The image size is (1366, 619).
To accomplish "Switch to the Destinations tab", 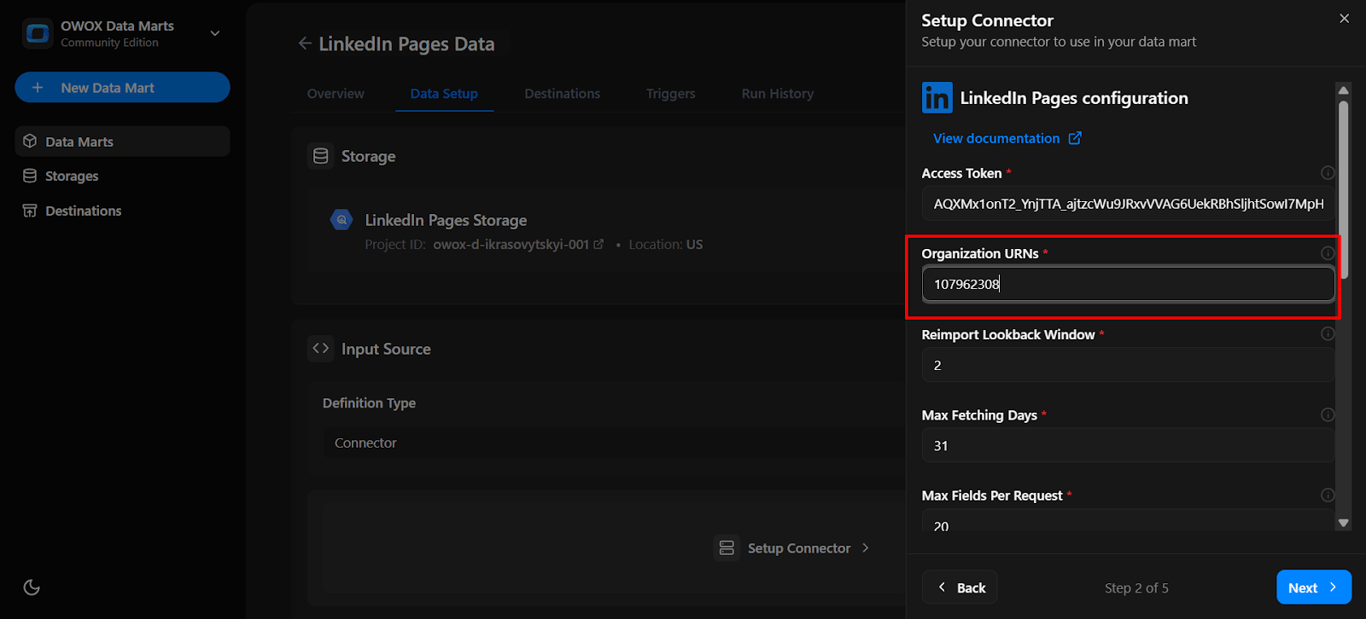I will tap(562, 93).
